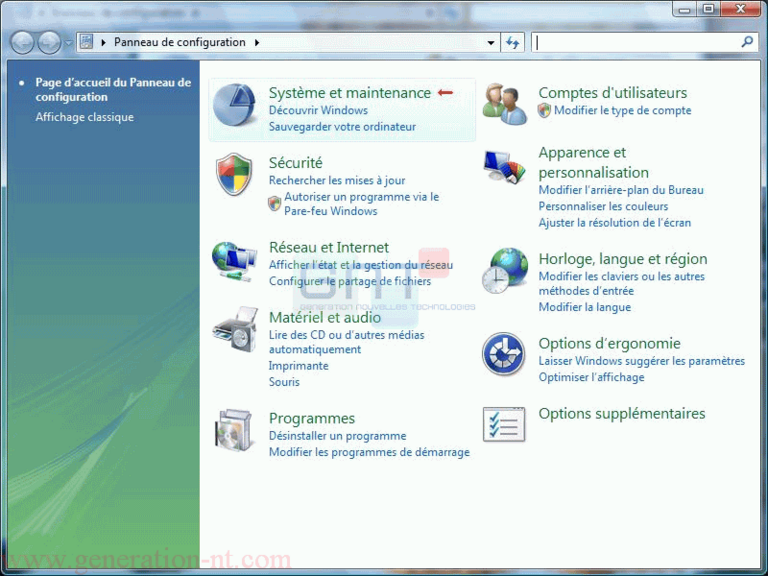Viewport: 768px width, 576px height.
Task: Open the Options supplémentaires heading
Action: click(x=622, y=413)
